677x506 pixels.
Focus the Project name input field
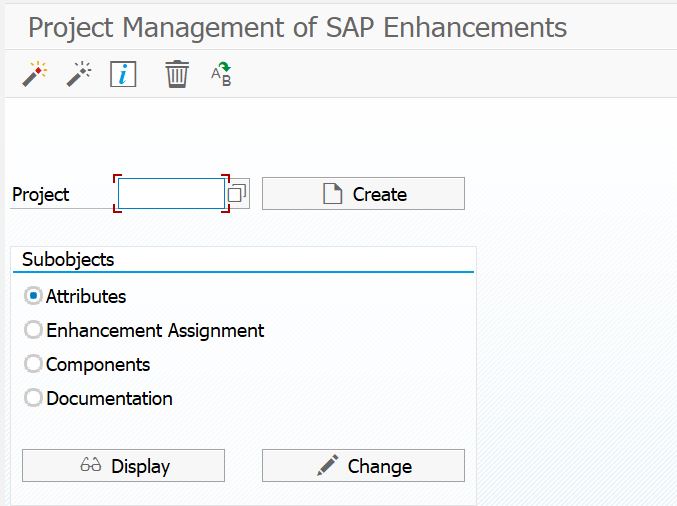171,194
